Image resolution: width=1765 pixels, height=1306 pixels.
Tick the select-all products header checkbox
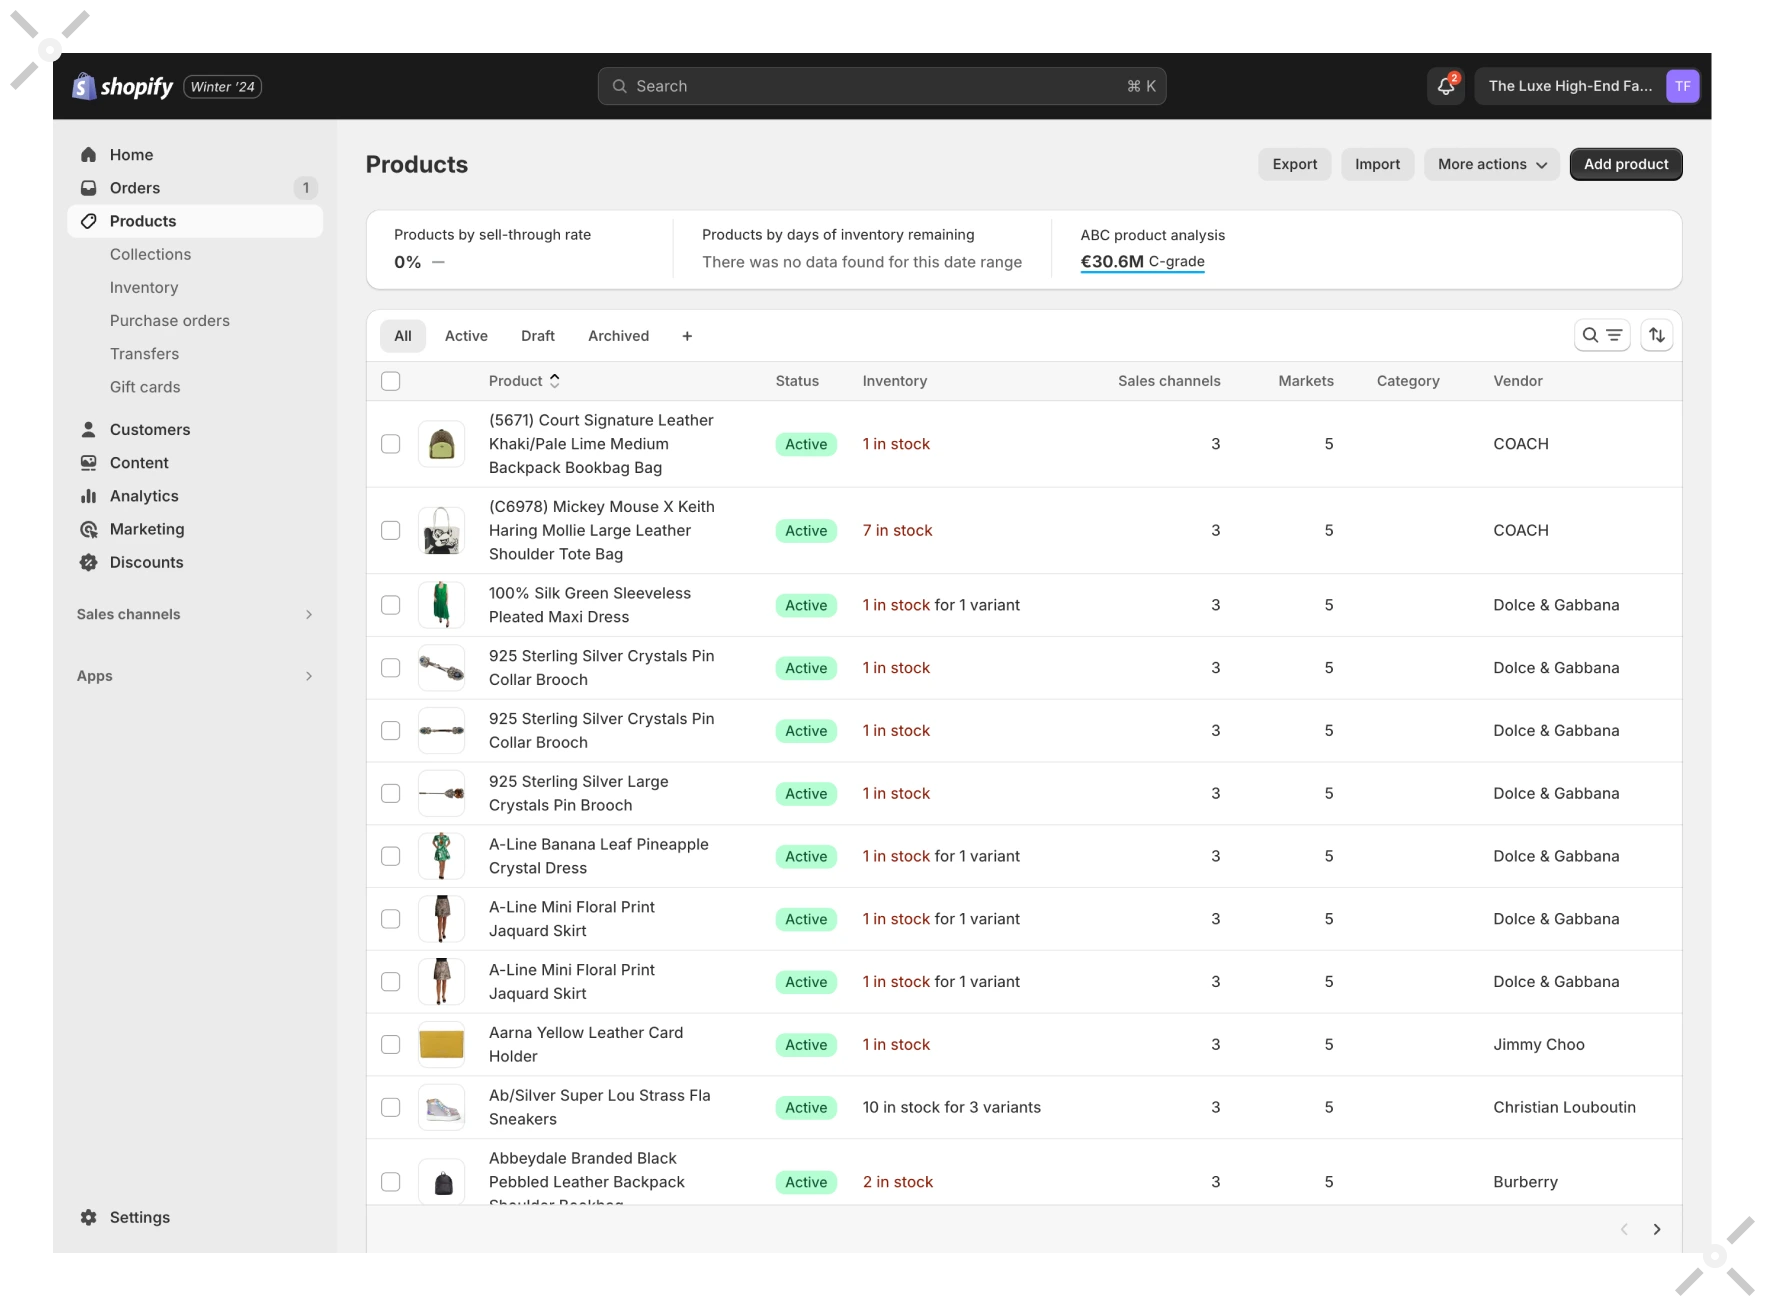pyautogui.click(x=391, y=381)
